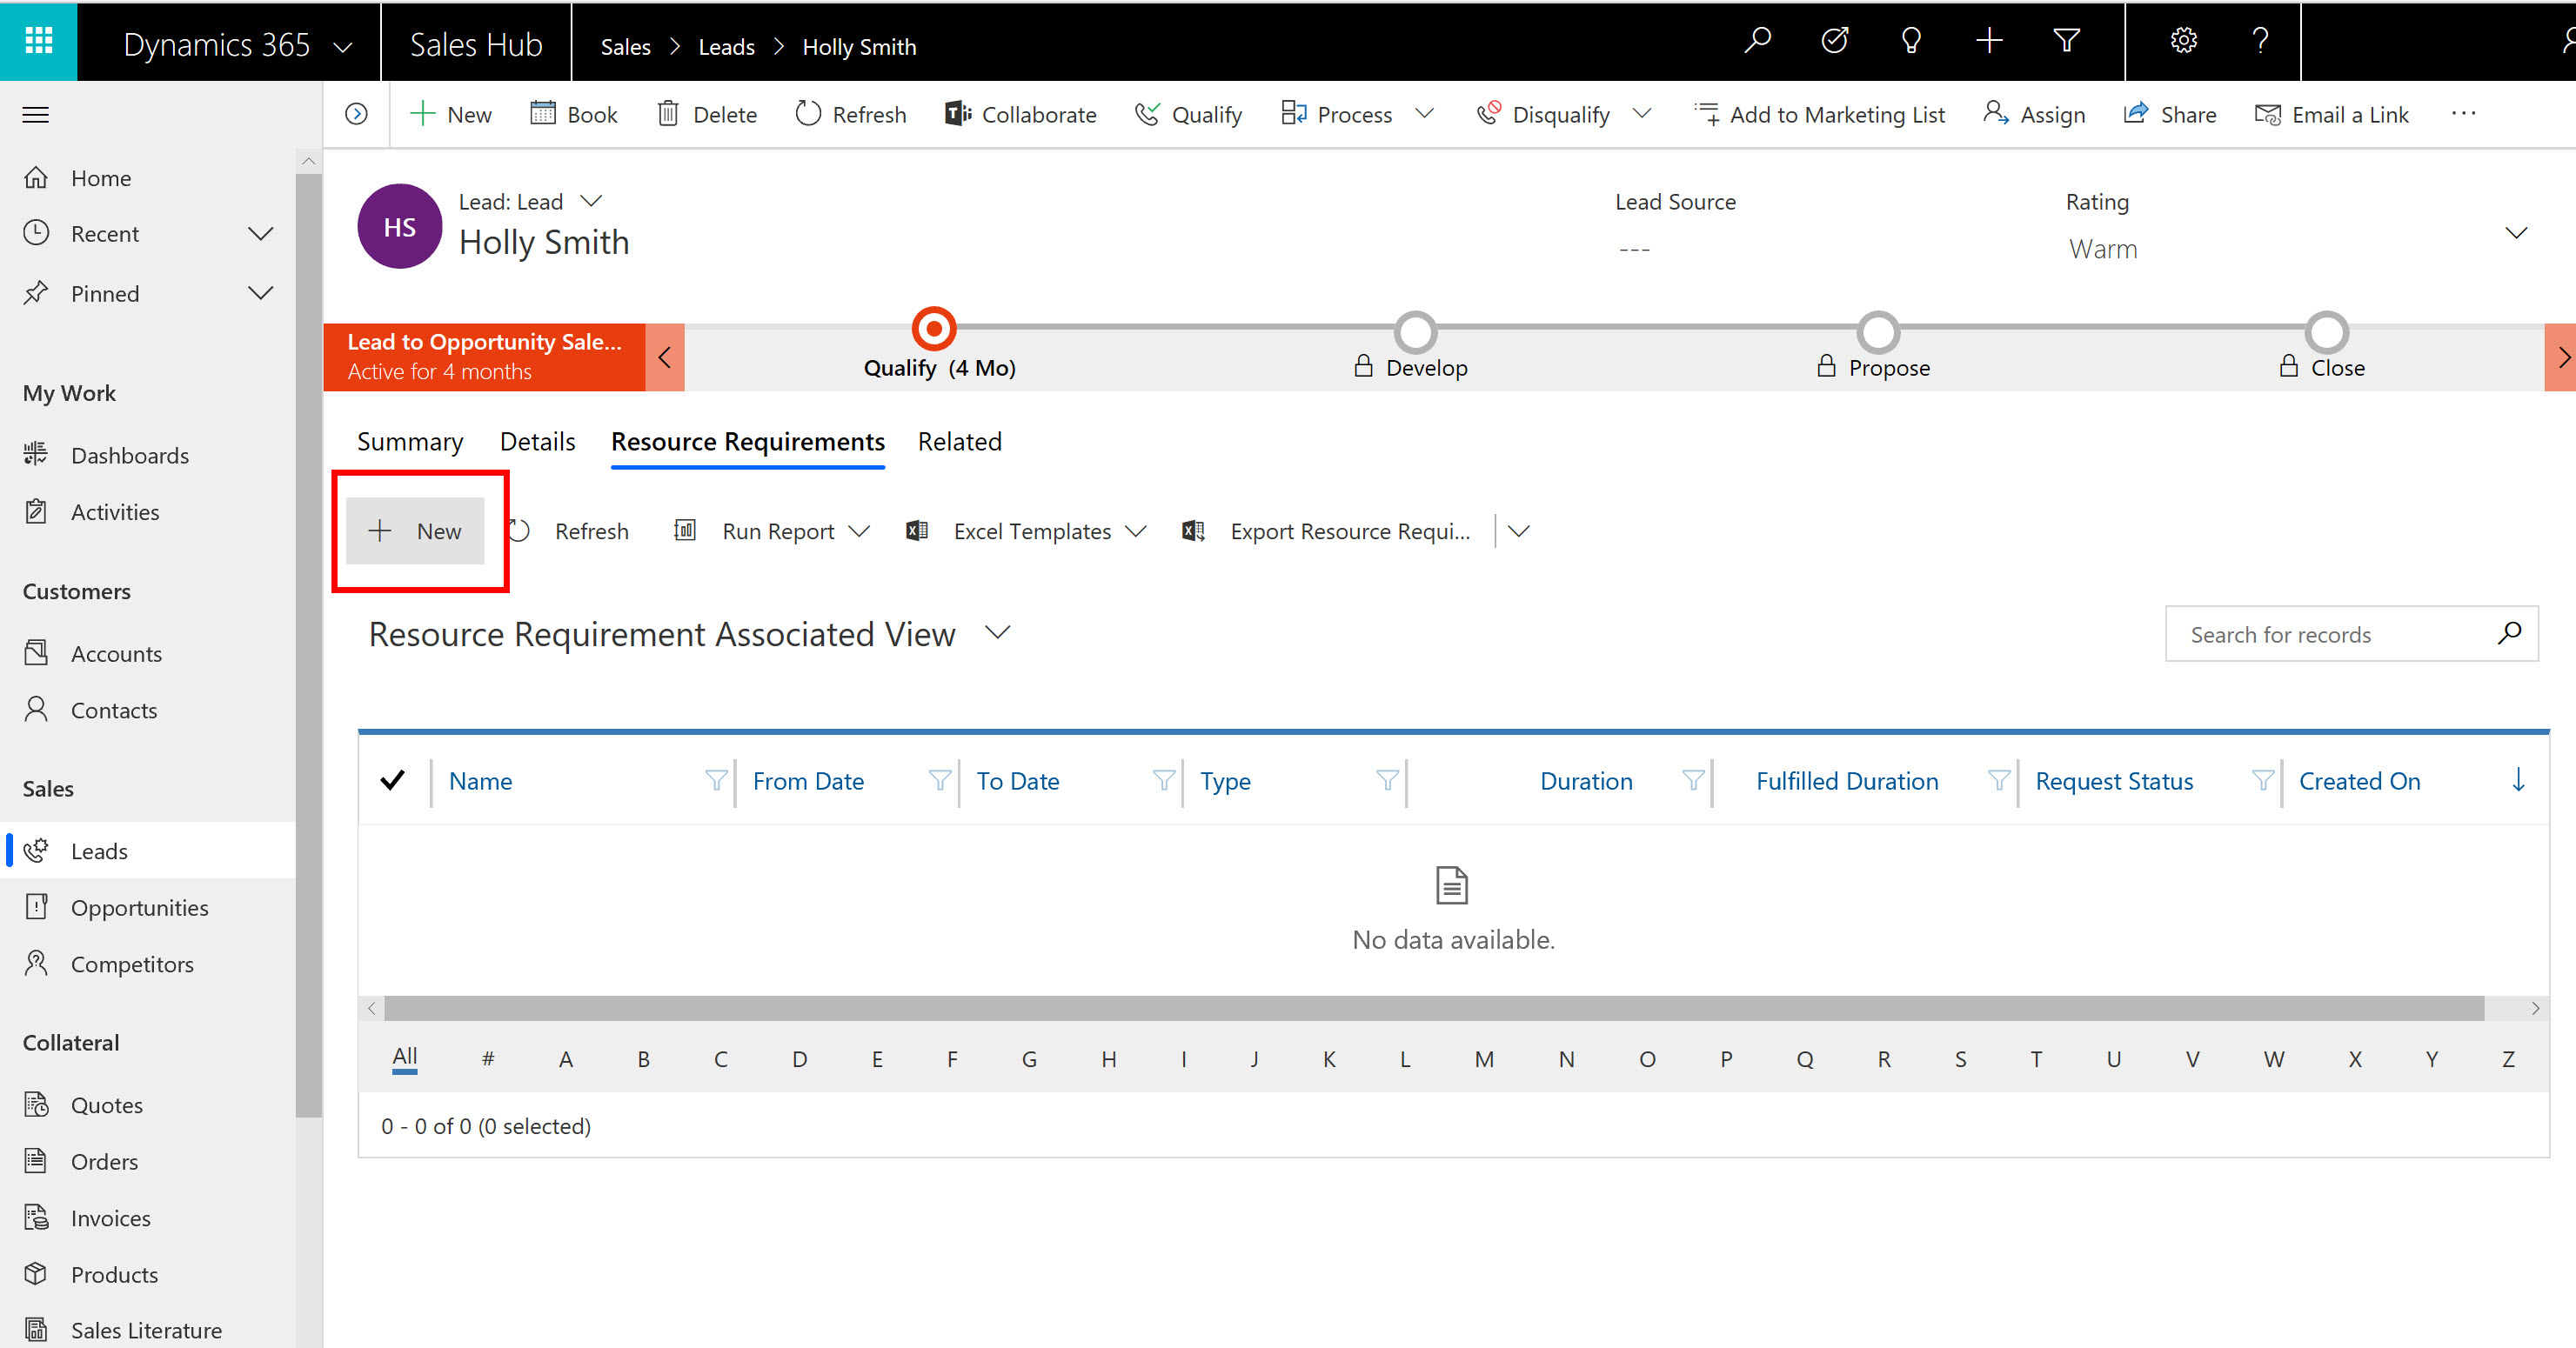This screenshot has height=1348, width=2576.
Task: Expand the Recent section
Action: 260,234
